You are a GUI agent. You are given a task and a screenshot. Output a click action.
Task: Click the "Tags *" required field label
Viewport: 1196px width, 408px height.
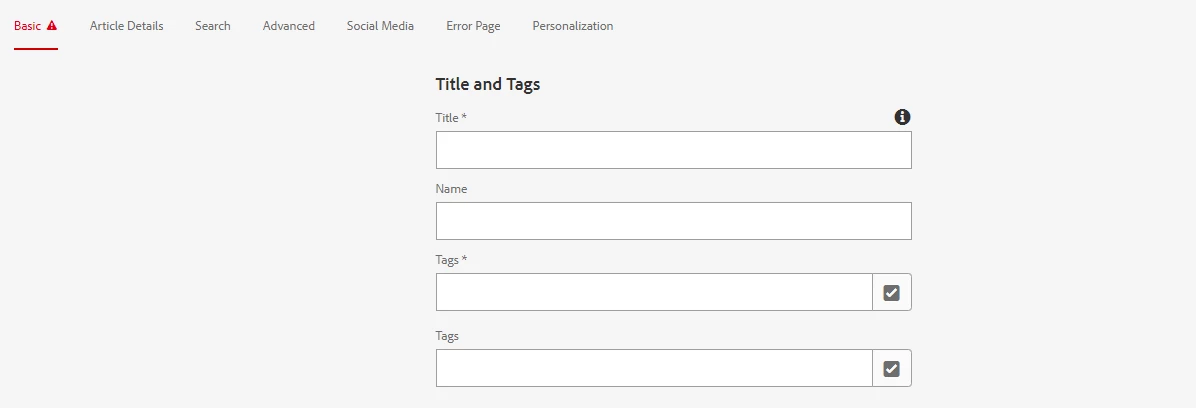(450, 260)
